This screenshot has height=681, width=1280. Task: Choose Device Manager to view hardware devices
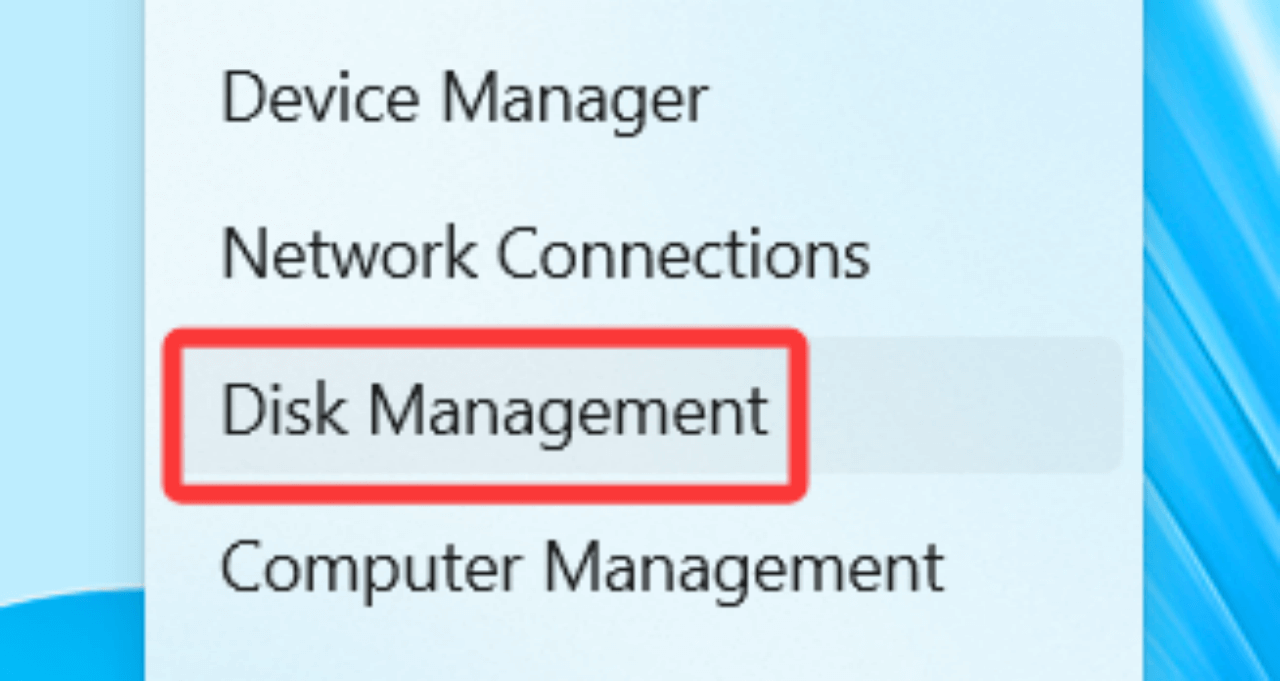point(465,97)
